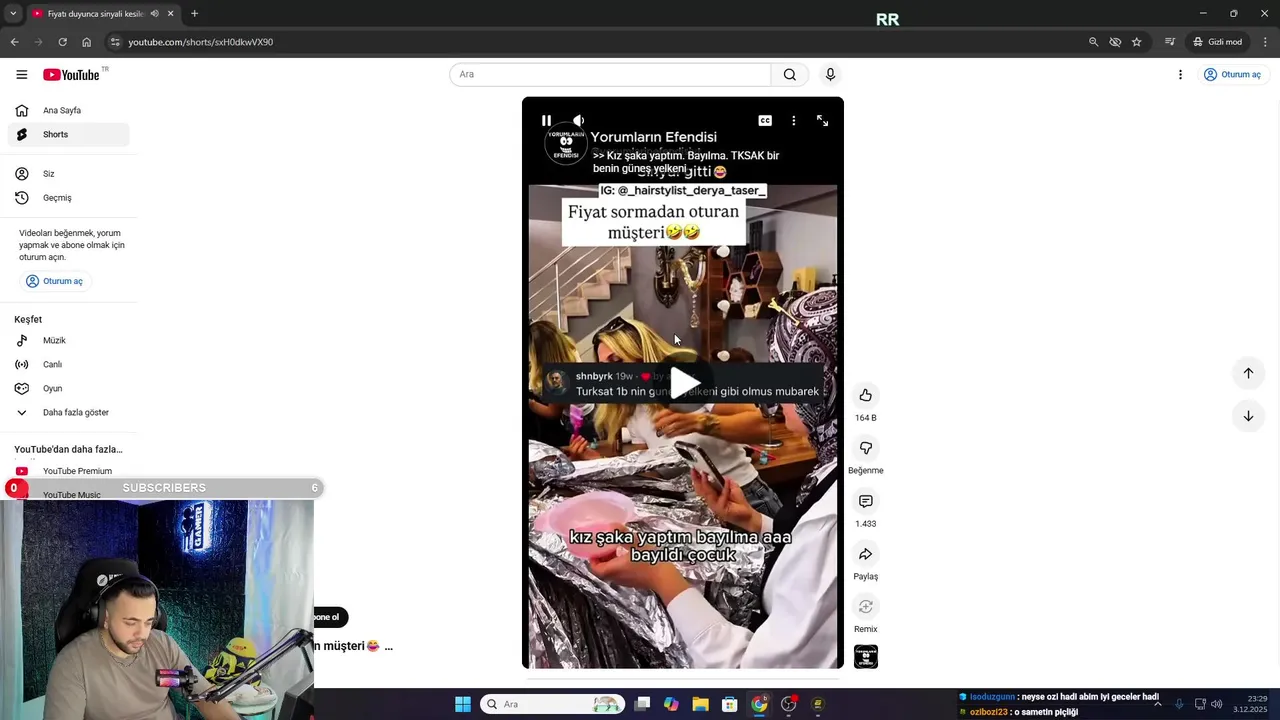
Task: Open Microsoft Store on the taskbar
Action: click(x=730, y=704)
